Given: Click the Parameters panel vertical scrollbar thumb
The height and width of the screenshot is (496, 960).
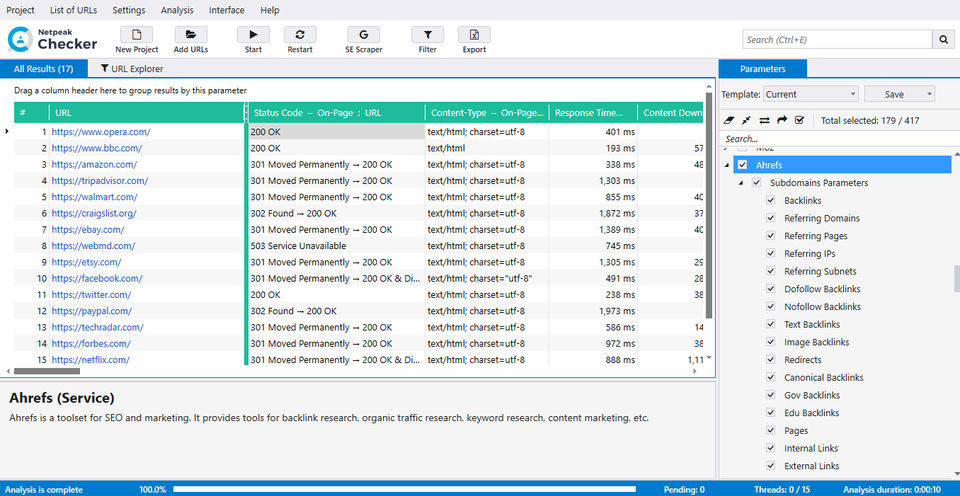Looking at the screenshot, I should [956, 279].
